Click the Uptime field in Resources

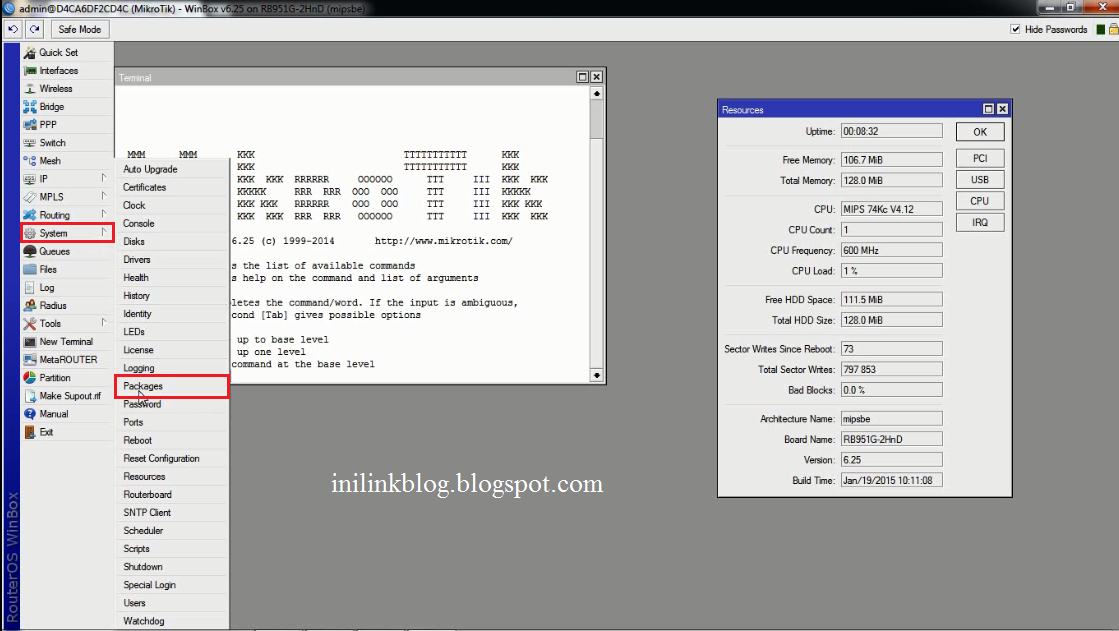coord(891,131)
